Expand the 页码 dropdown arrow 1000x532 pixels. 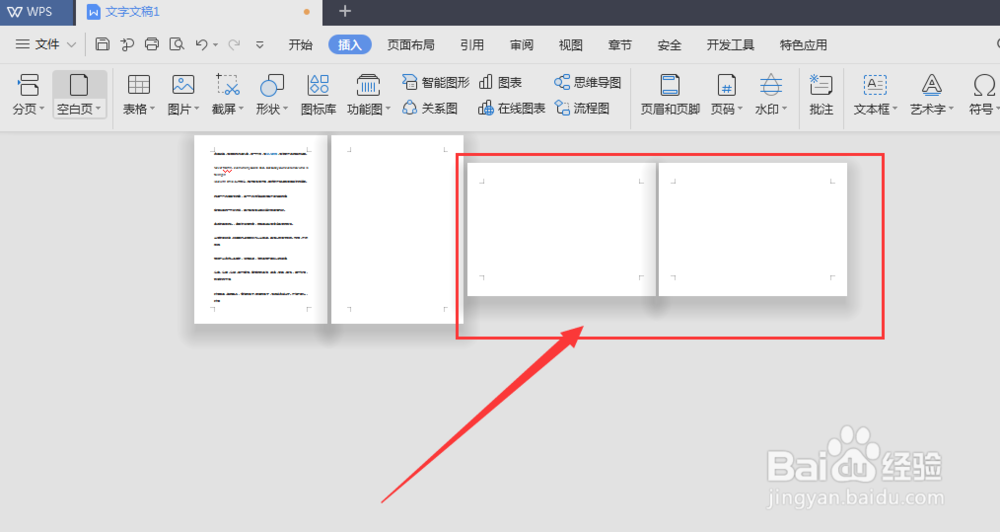740,108
